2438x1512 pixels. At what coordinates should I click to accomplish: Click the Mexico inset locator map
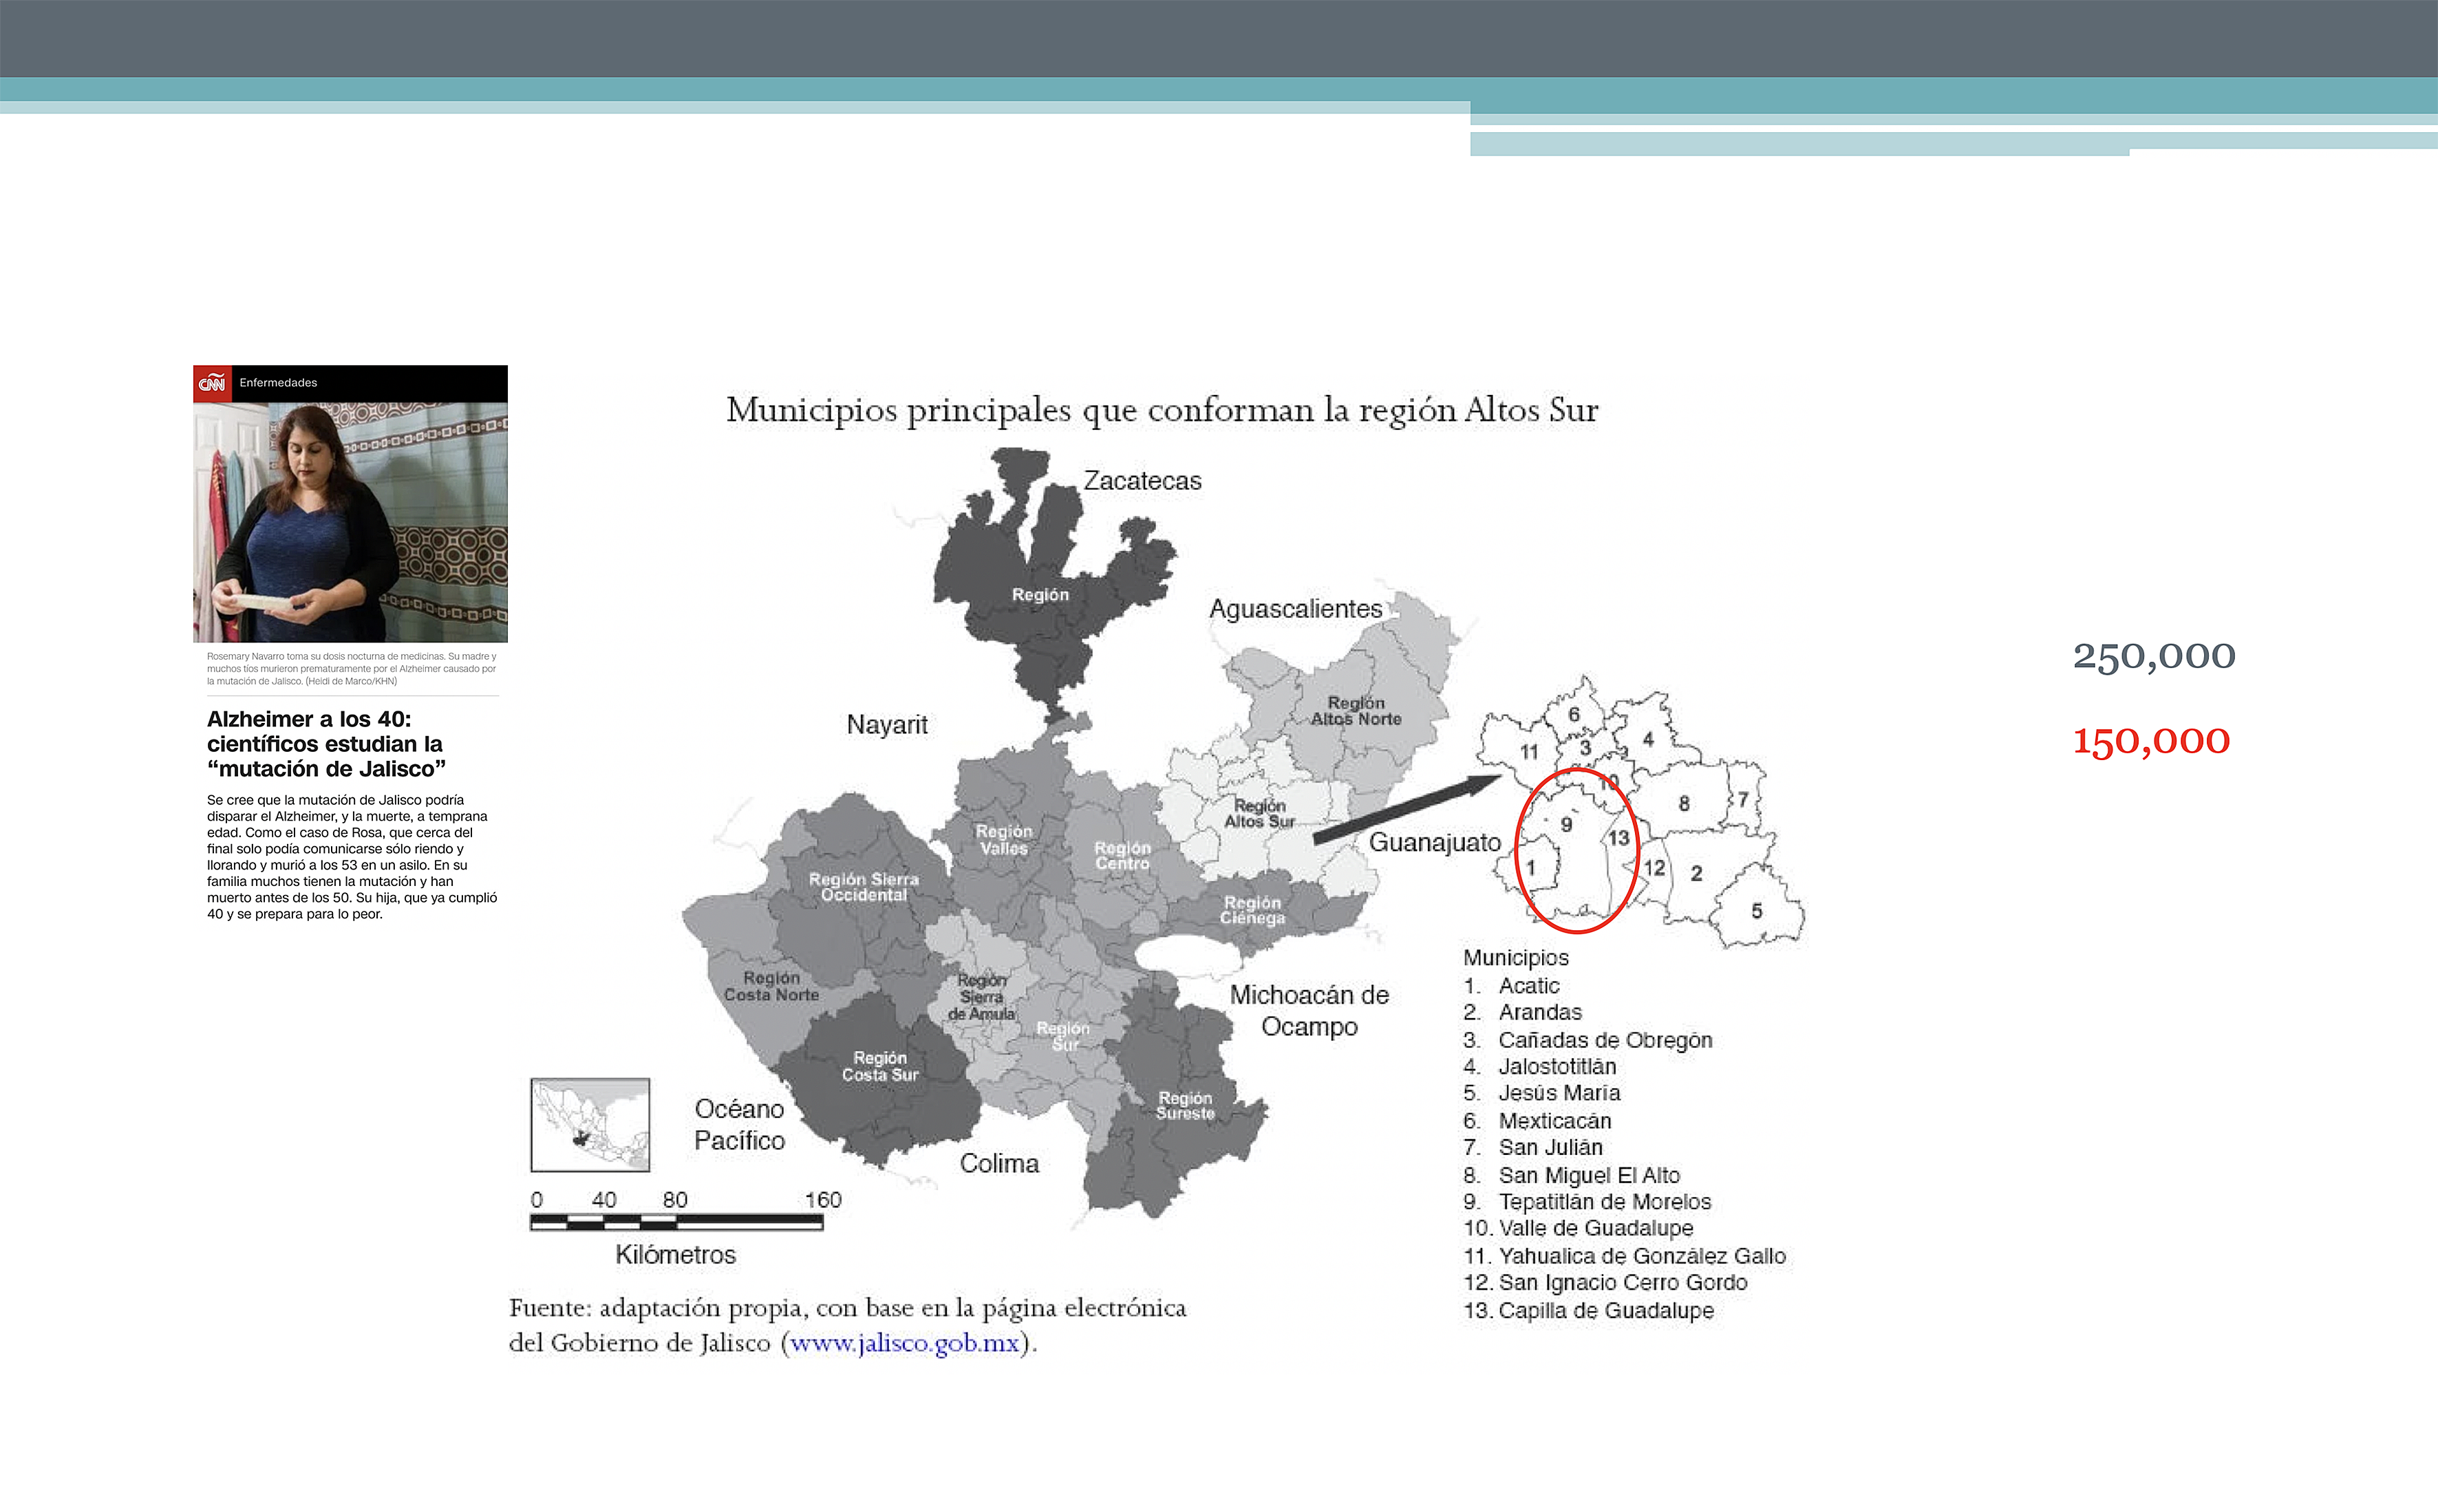tap(590, 1124)
